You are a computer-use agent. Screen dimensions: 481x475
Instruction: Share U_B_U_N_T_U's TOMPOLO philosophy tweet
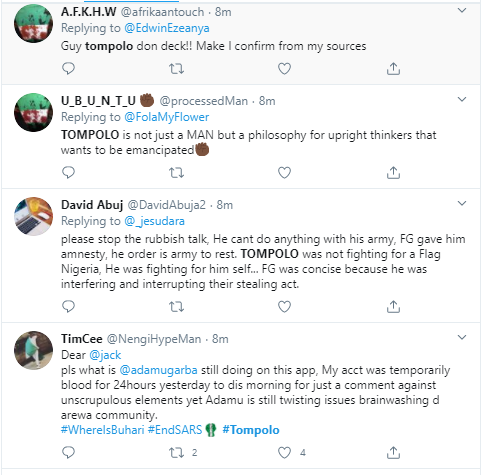tap(393, 173)
